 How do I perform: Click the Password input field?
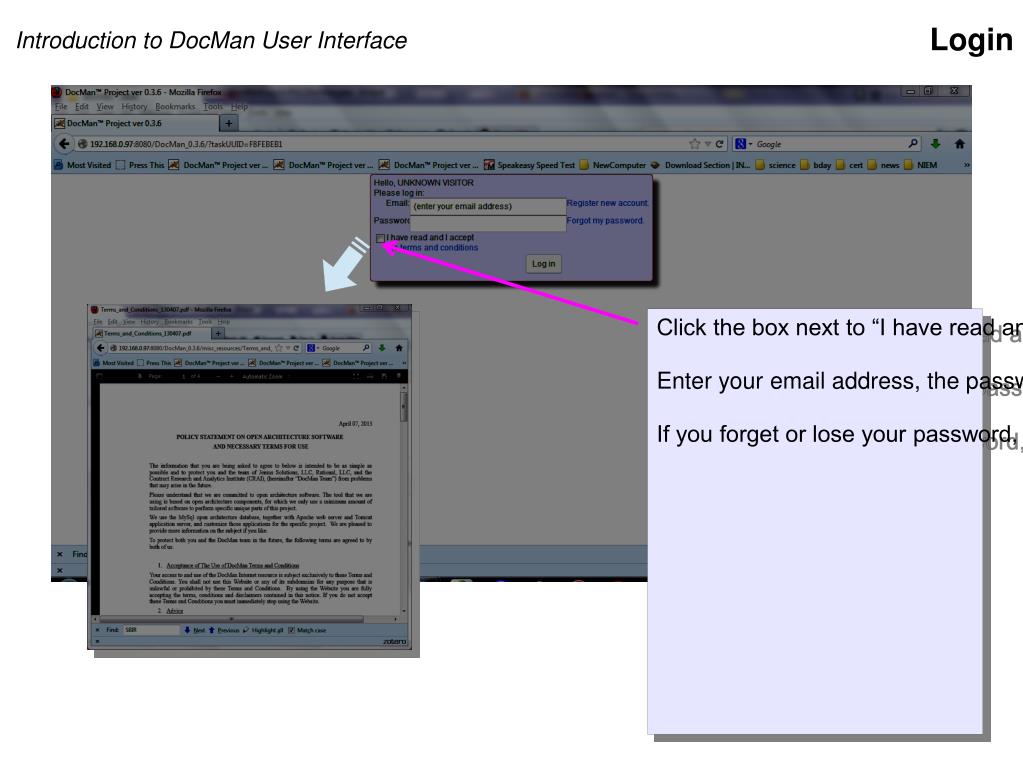(488, 223)
